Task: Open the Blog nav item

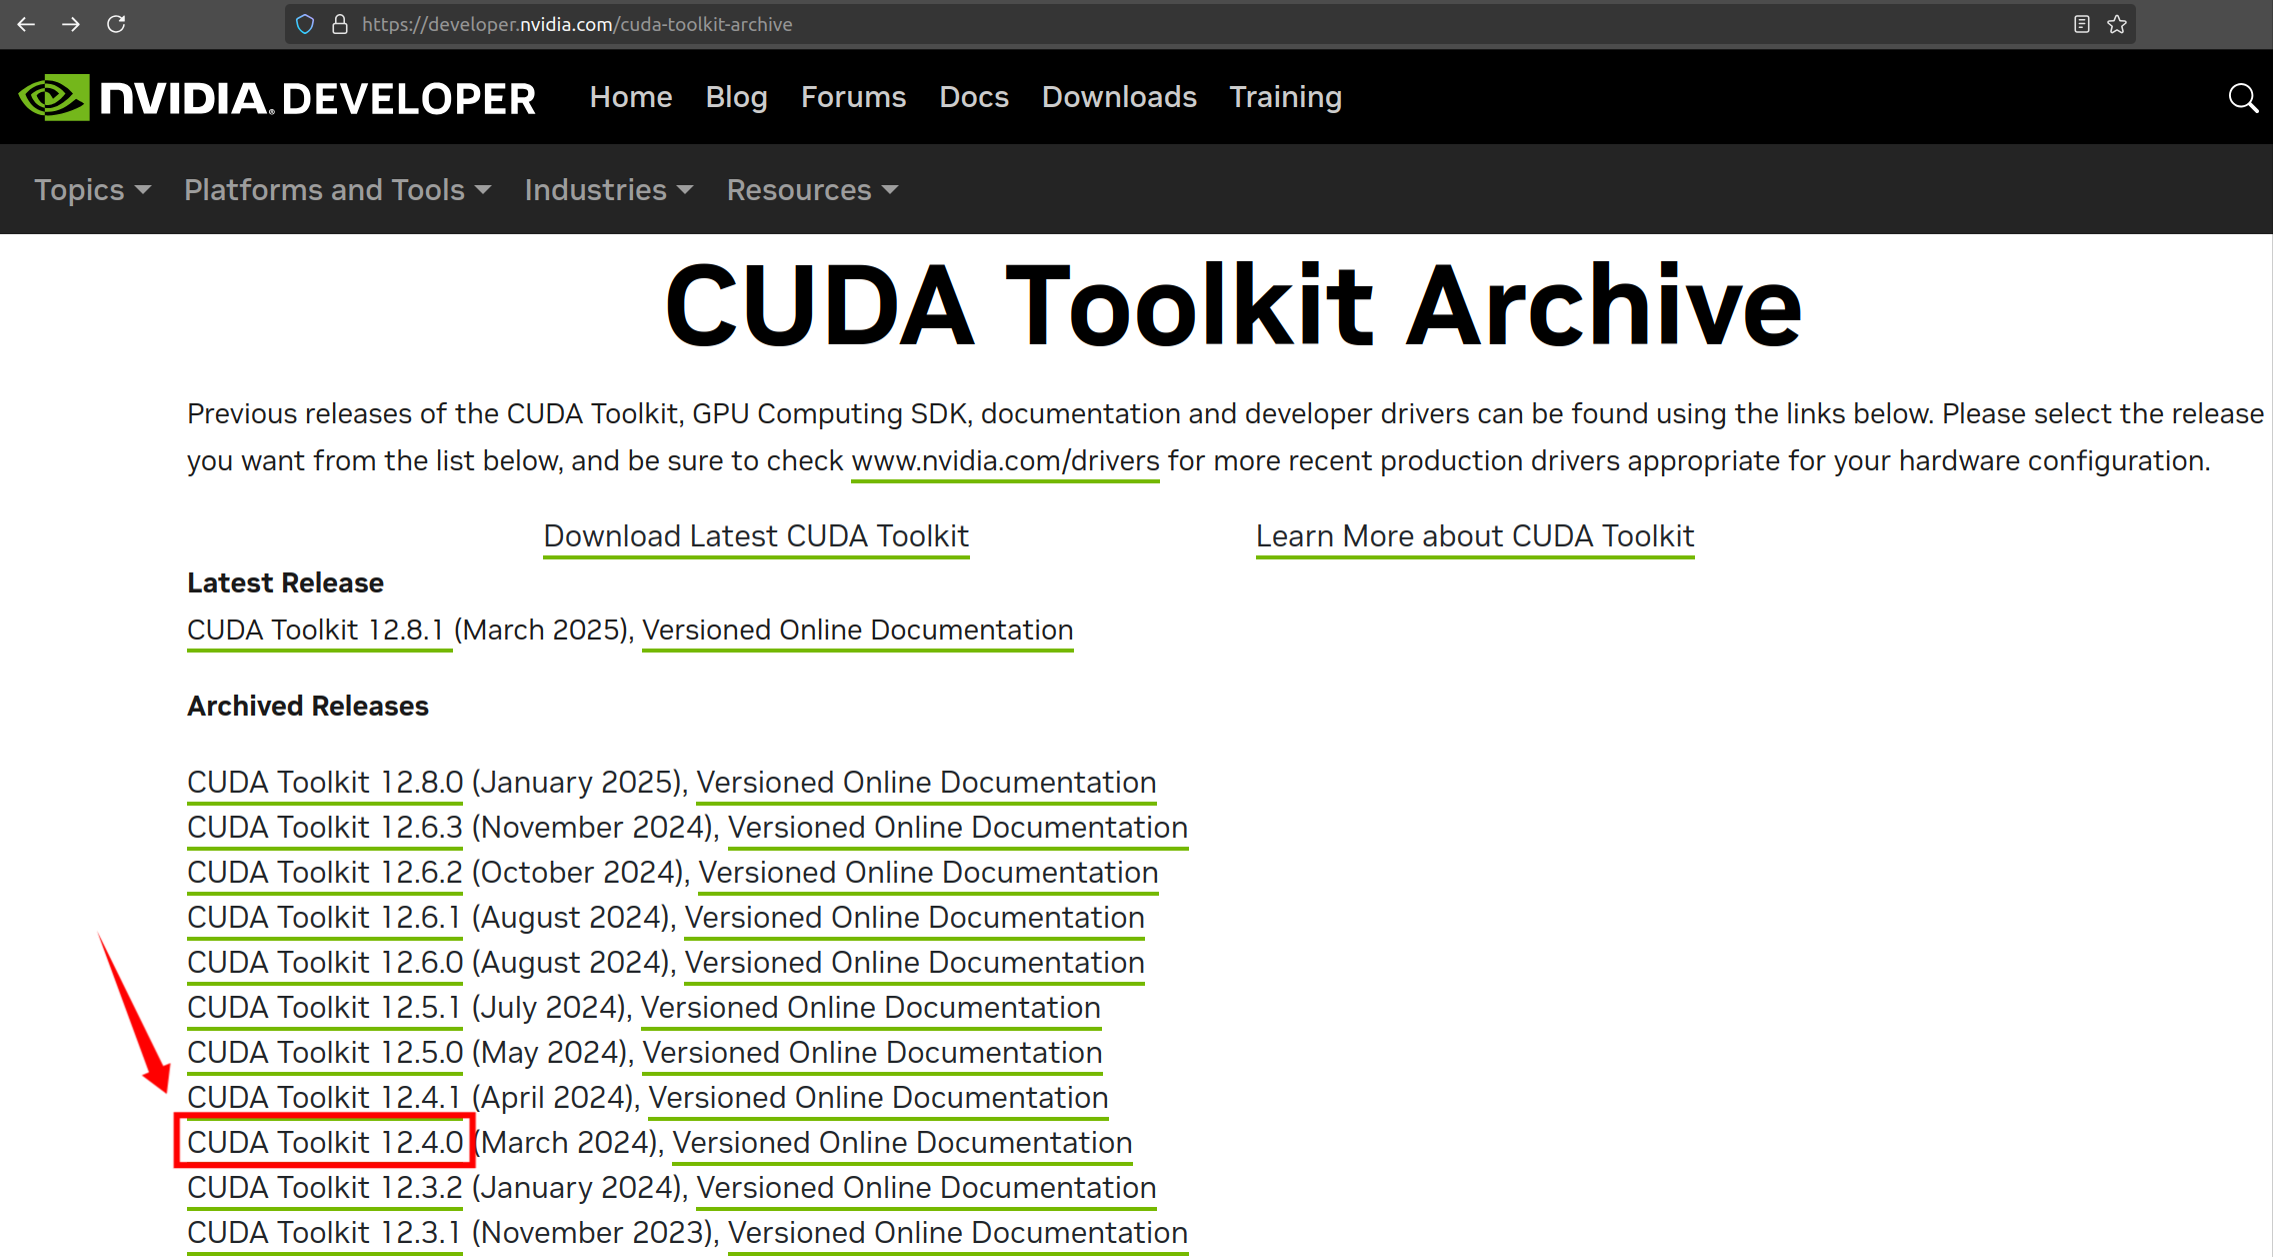Action: point(736,97)
